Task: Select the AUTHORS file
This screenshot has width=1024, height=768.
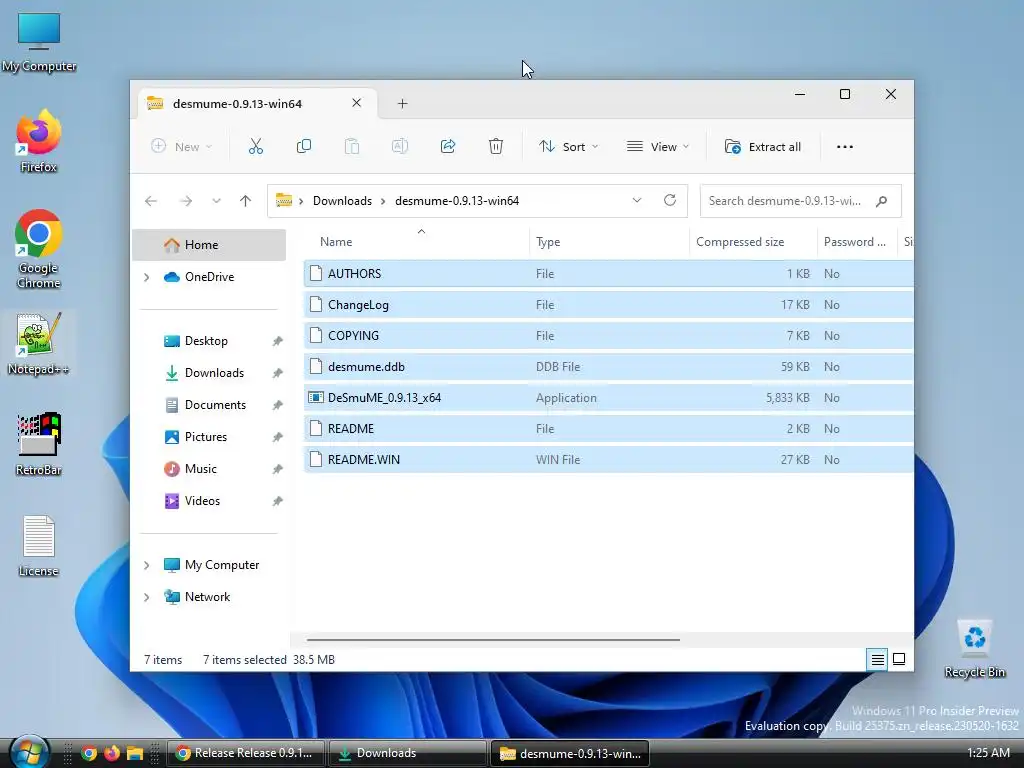Action: pyautogui.click(x=608, y=274)
